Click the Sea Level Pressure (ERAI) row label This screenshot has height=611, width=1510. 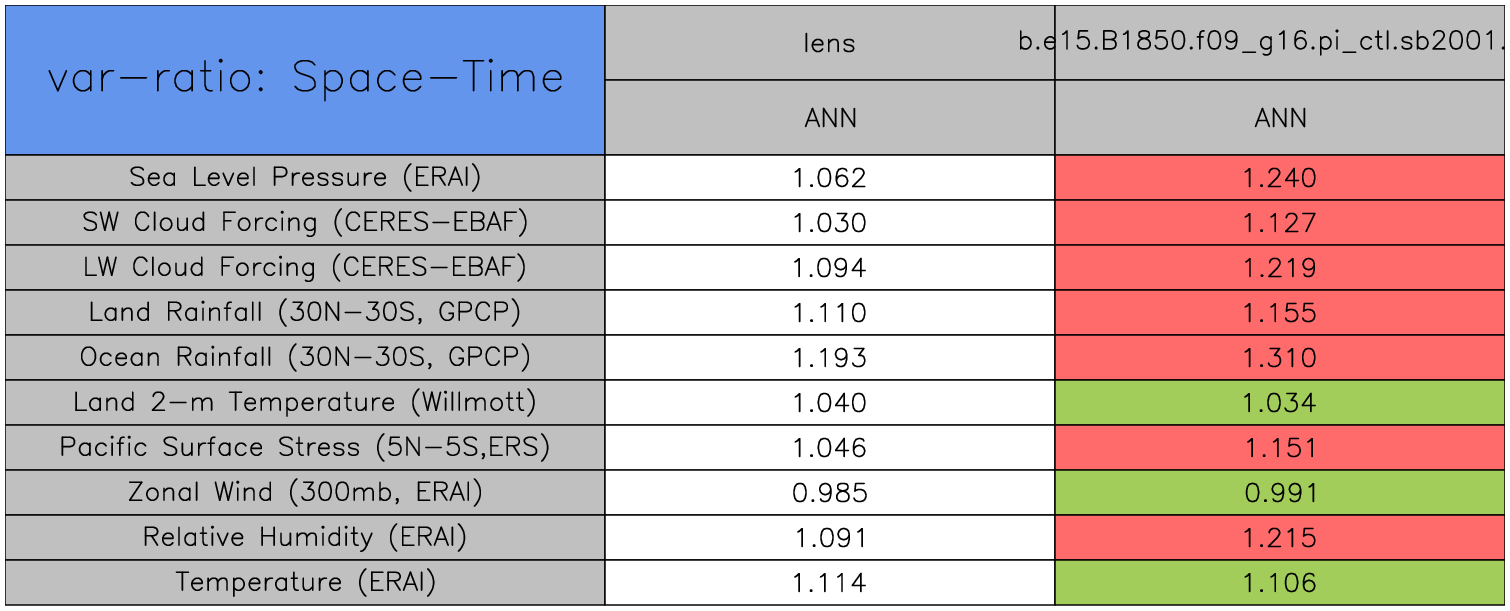[305, 177]
